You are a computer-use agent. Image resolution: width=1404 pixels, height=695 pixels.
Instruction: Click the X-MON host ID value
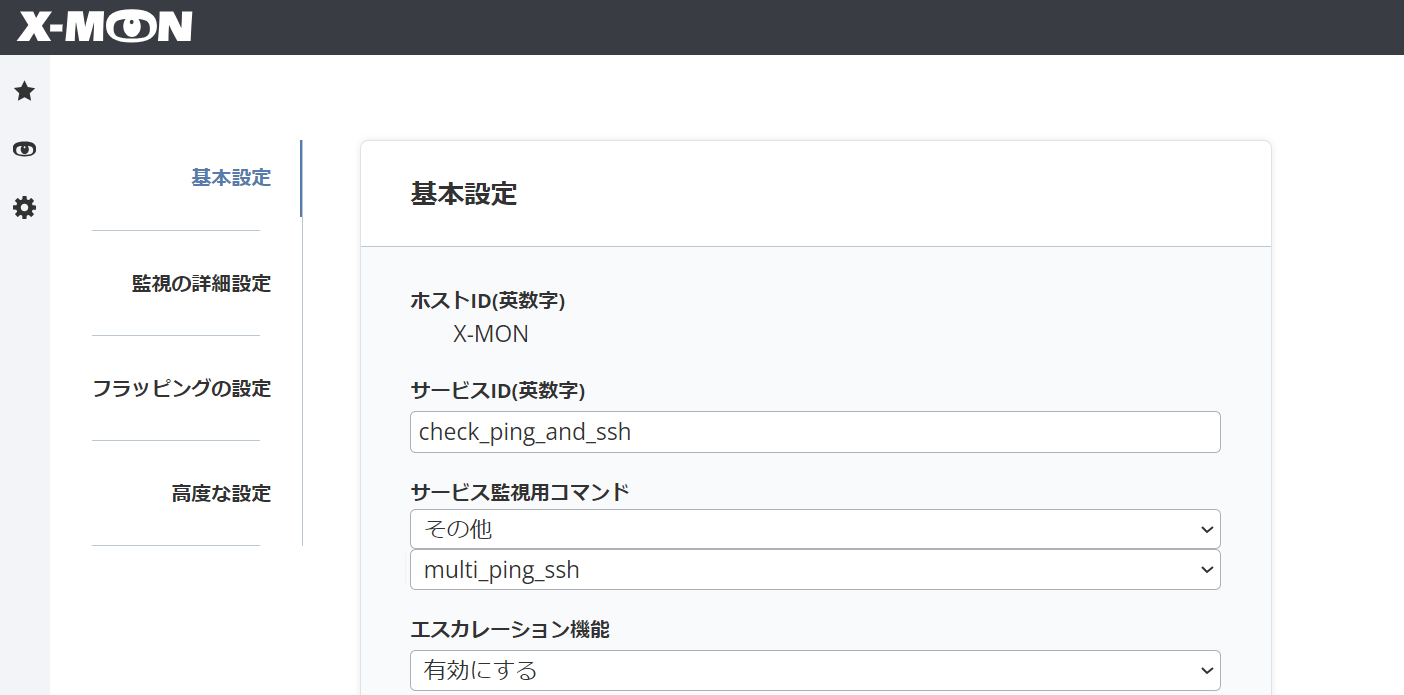490,335
